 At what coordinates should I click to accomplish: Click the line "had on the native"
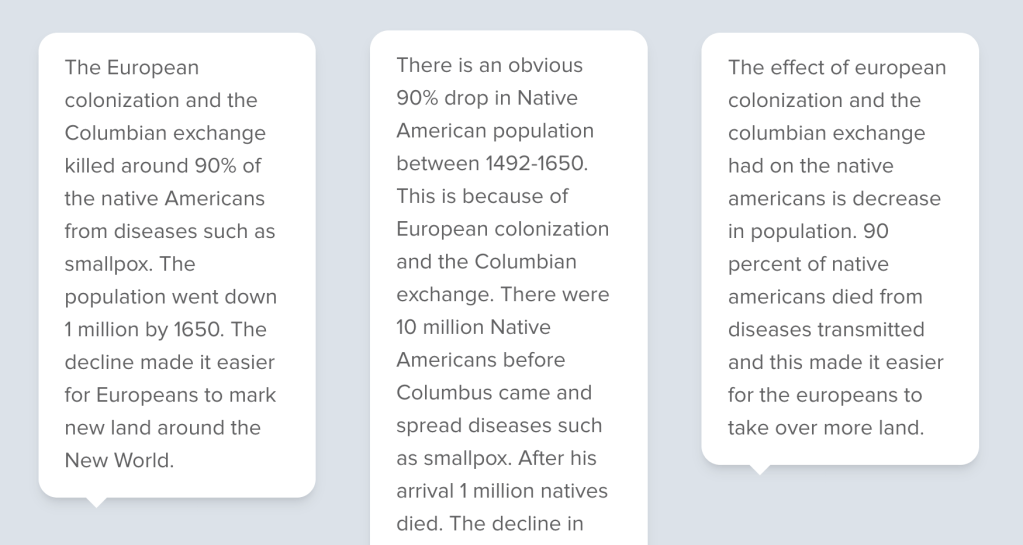coord(810,166)
